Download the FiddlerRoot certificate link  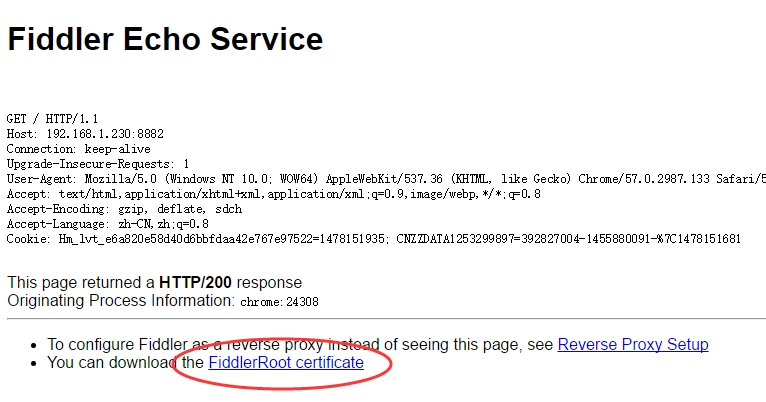(x=285, y=363)
